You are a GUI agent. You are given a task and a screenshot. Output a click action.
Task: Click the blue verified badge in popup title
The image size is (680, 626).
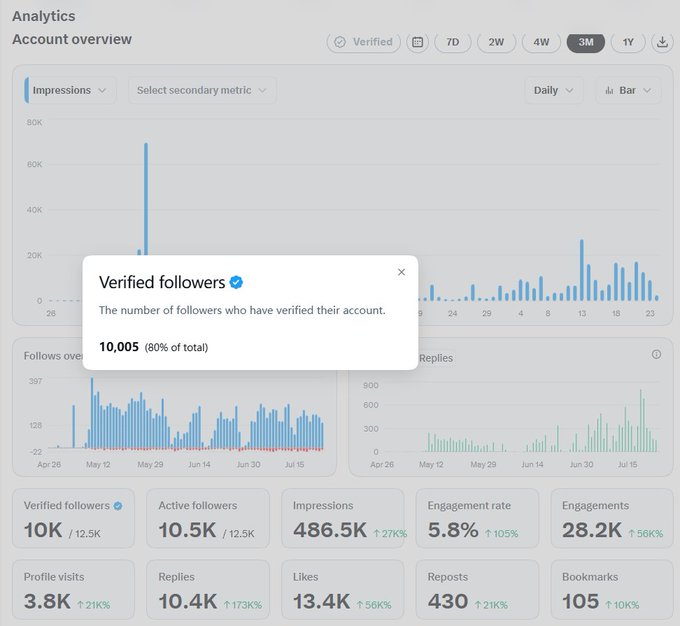coord(236,282)
